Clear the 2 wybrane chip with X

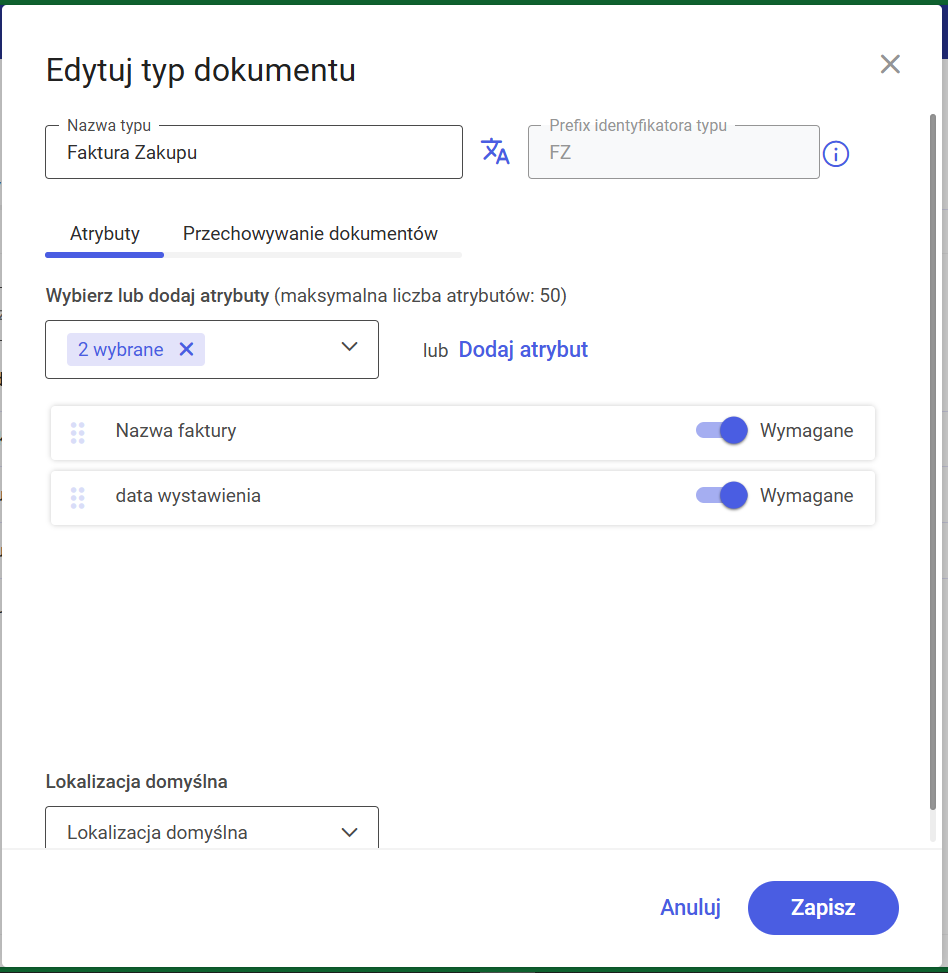(x=186, y=349)
